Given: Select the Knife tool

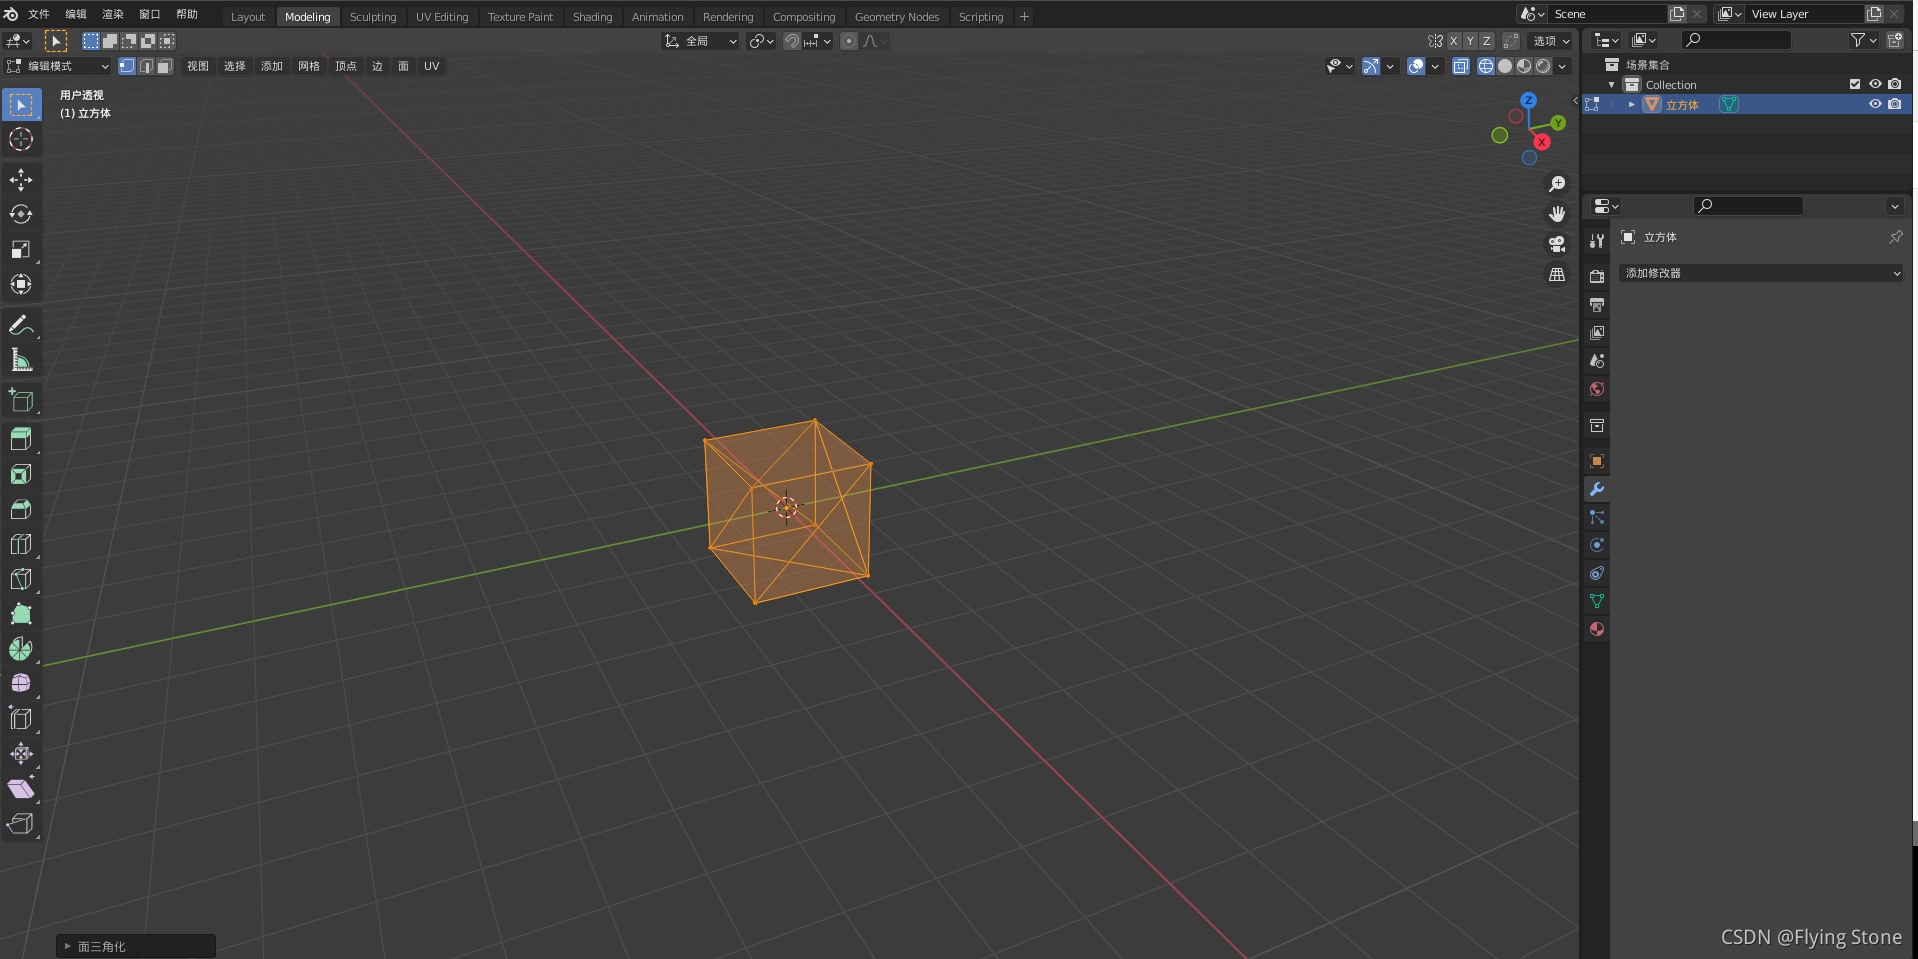Looking at the screenshot, I should click(21, 579).
